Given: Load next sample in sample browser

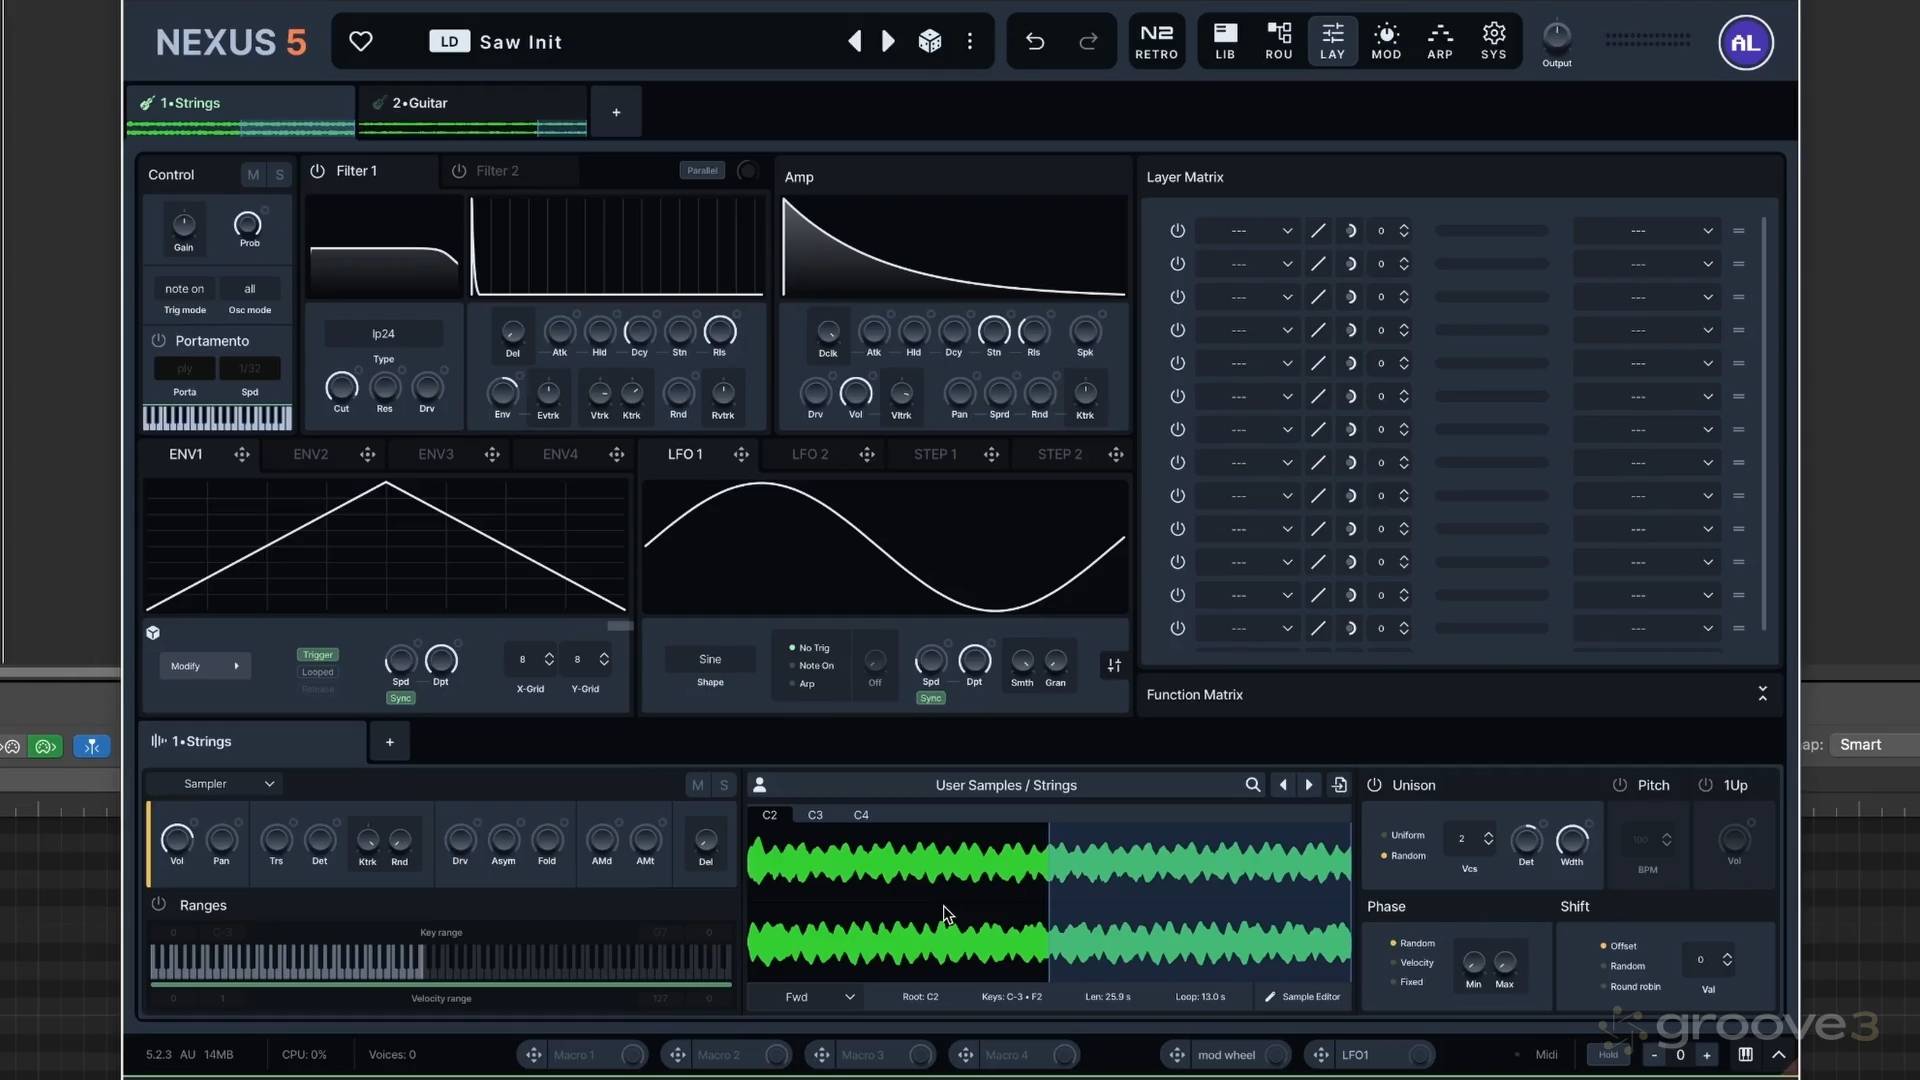Looking at the screenshot, I should pyautogui.click(x=1309, y=785).
